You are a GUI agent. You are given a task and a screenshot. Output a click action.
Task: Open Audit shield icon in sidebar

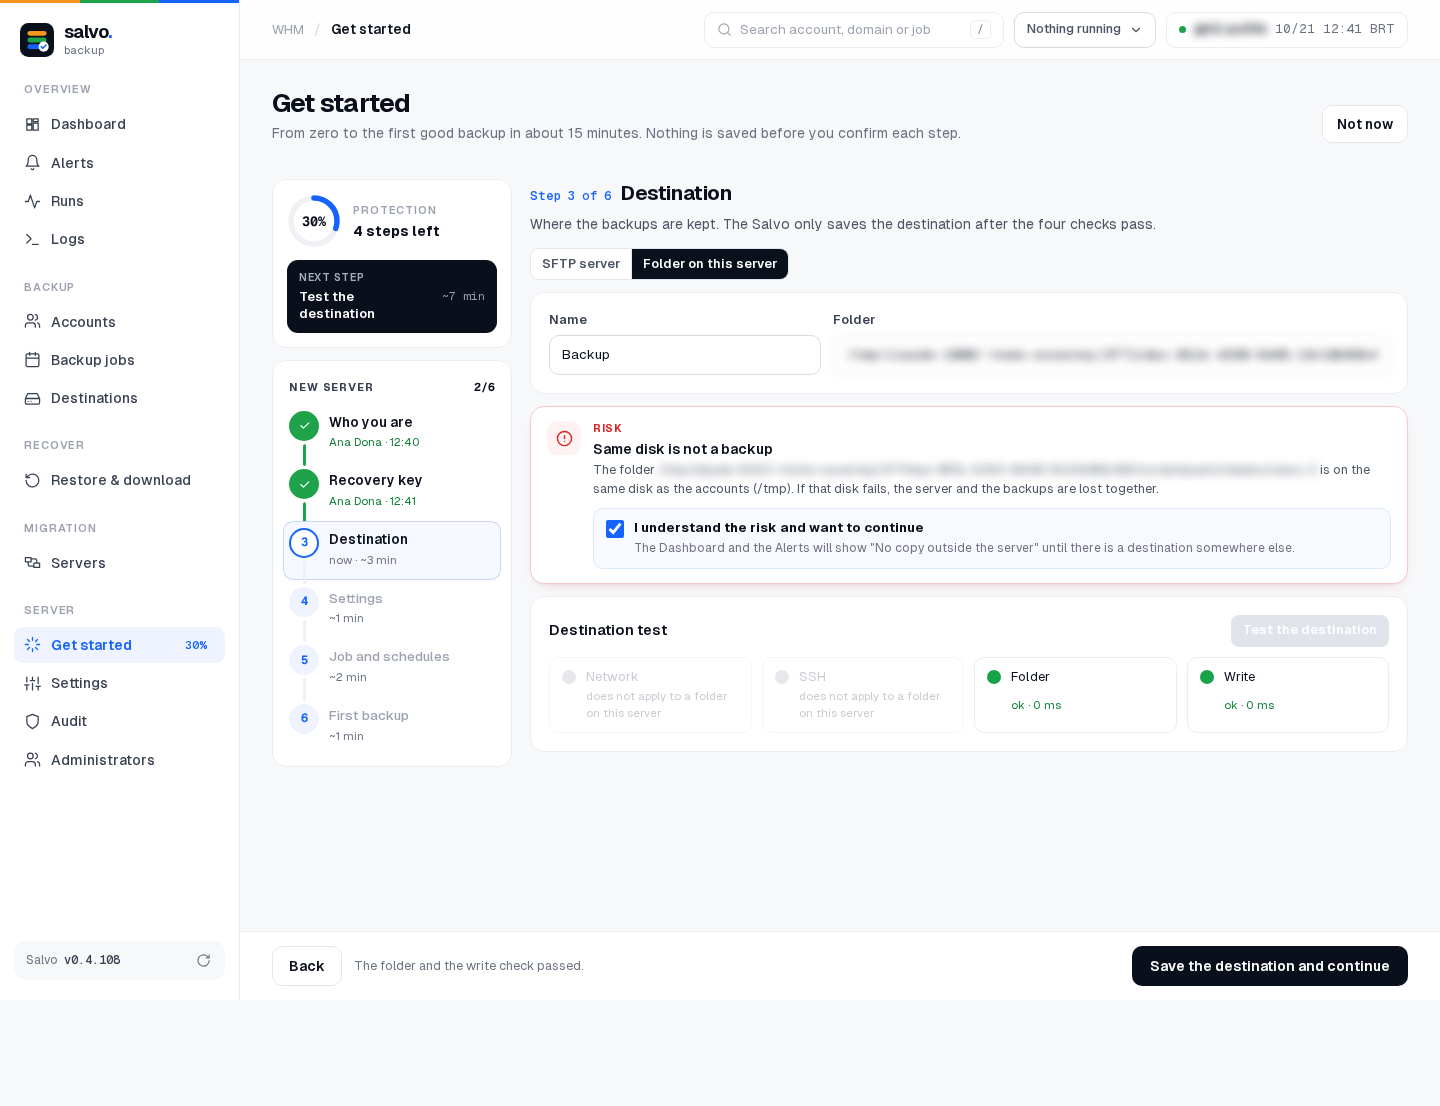(32, 721)
